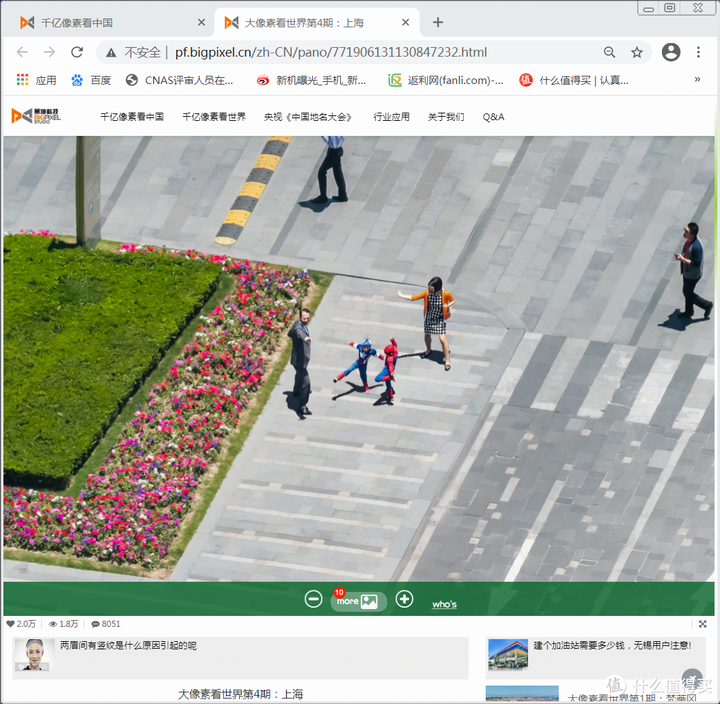Close the 大像素看世界第4期 tab
Viewport: 720px width, 704px height.
[x=405, y=22]
